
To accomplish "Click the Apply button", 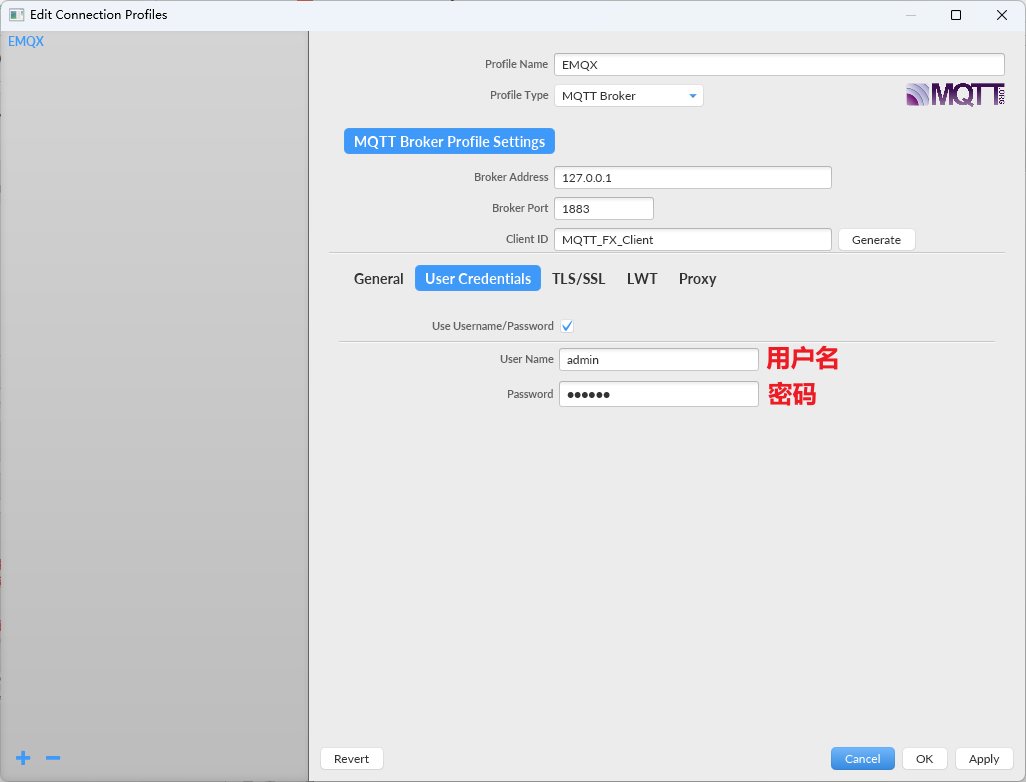I will pyautogui.click(x=983, y=758).
